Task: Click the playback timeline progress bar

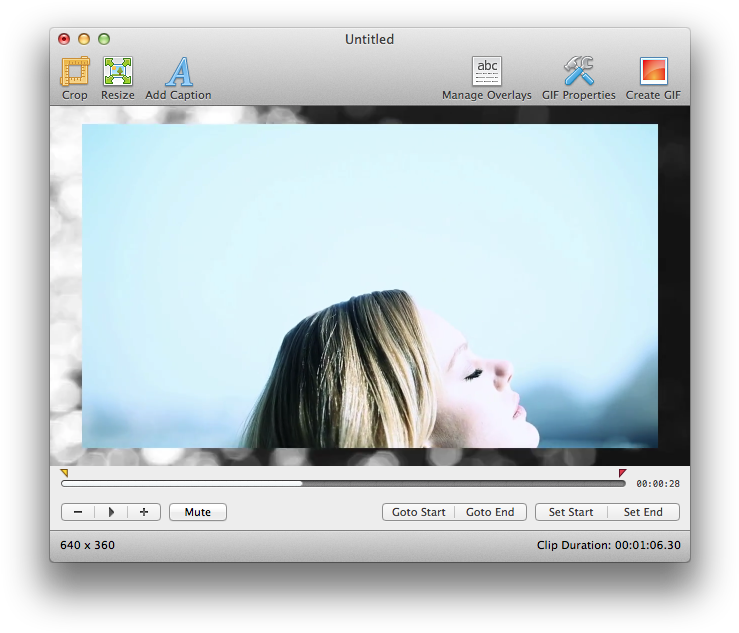Action: click(x=343, y=483)
